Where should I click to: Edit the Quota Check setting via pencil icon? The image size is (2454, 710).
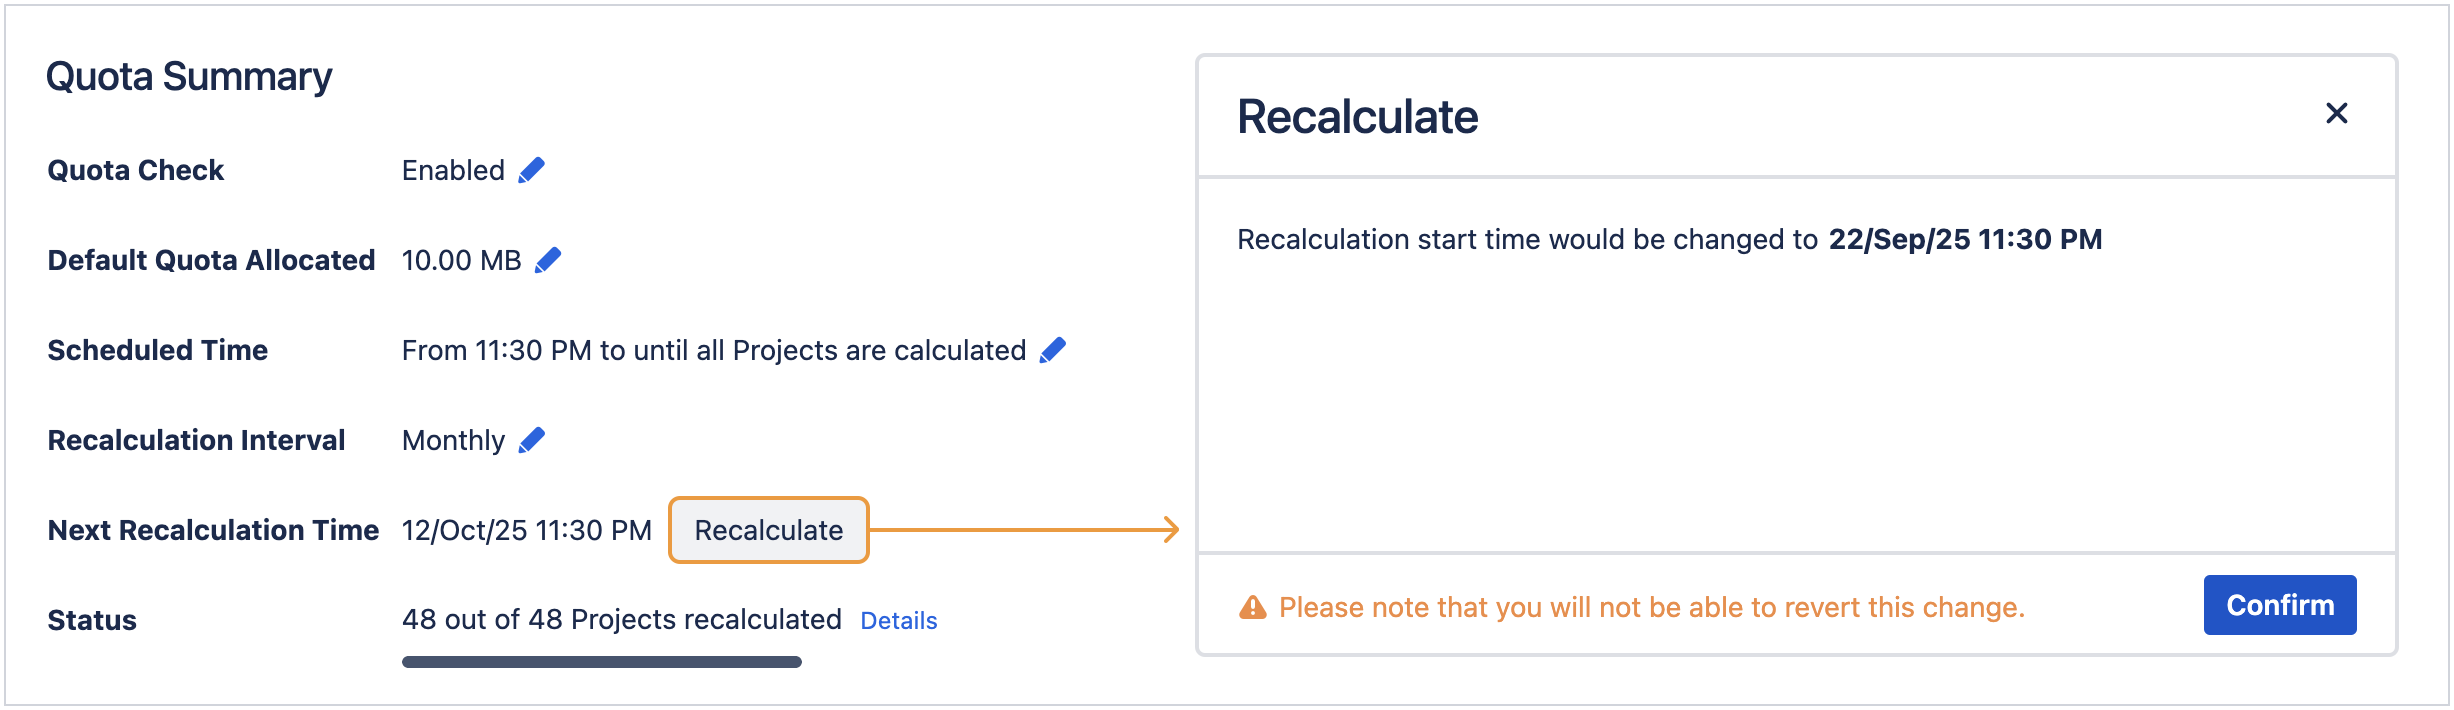[x=531, y=170]
